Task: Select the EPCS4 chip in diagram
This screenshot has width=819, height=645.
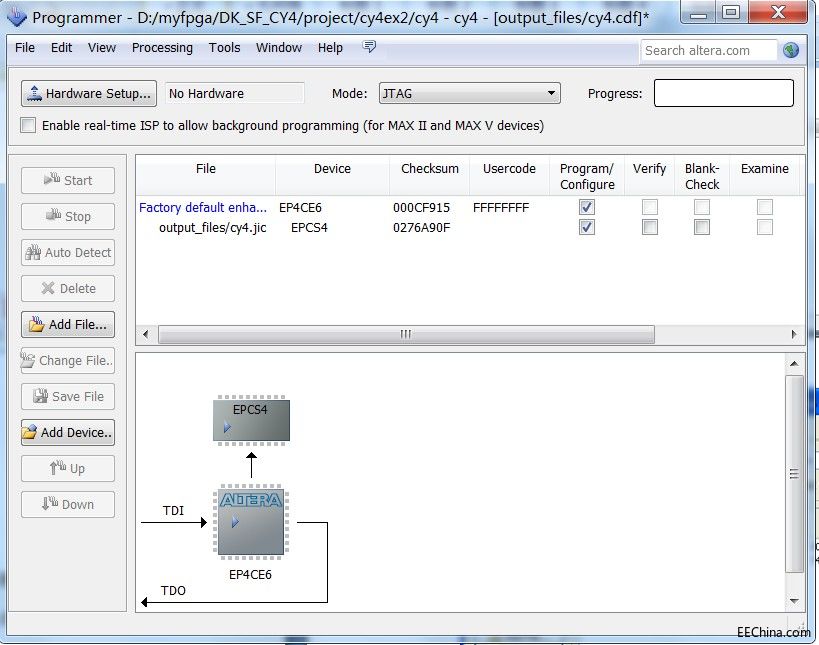Action: [x=251, y=420]
